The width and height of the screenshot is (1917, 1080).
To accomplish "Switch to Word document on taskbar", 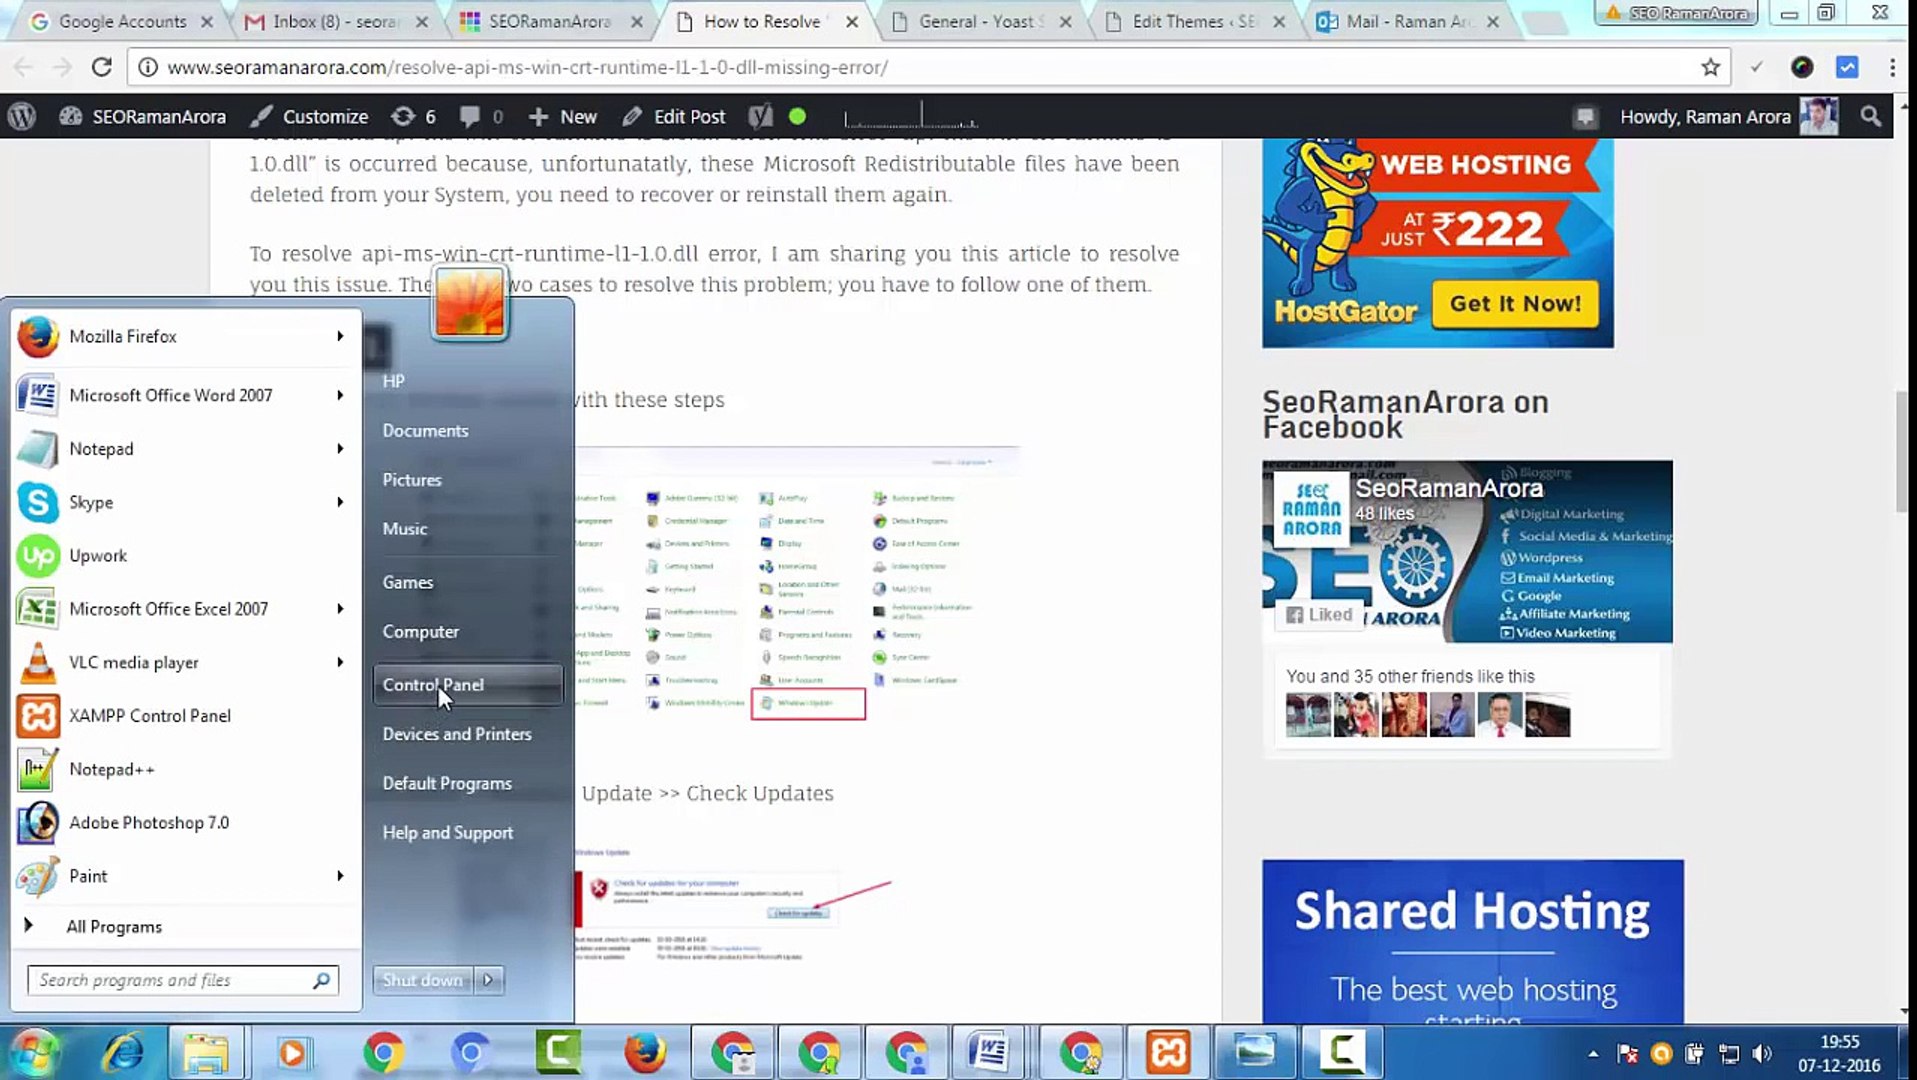I will point(990,1053).
